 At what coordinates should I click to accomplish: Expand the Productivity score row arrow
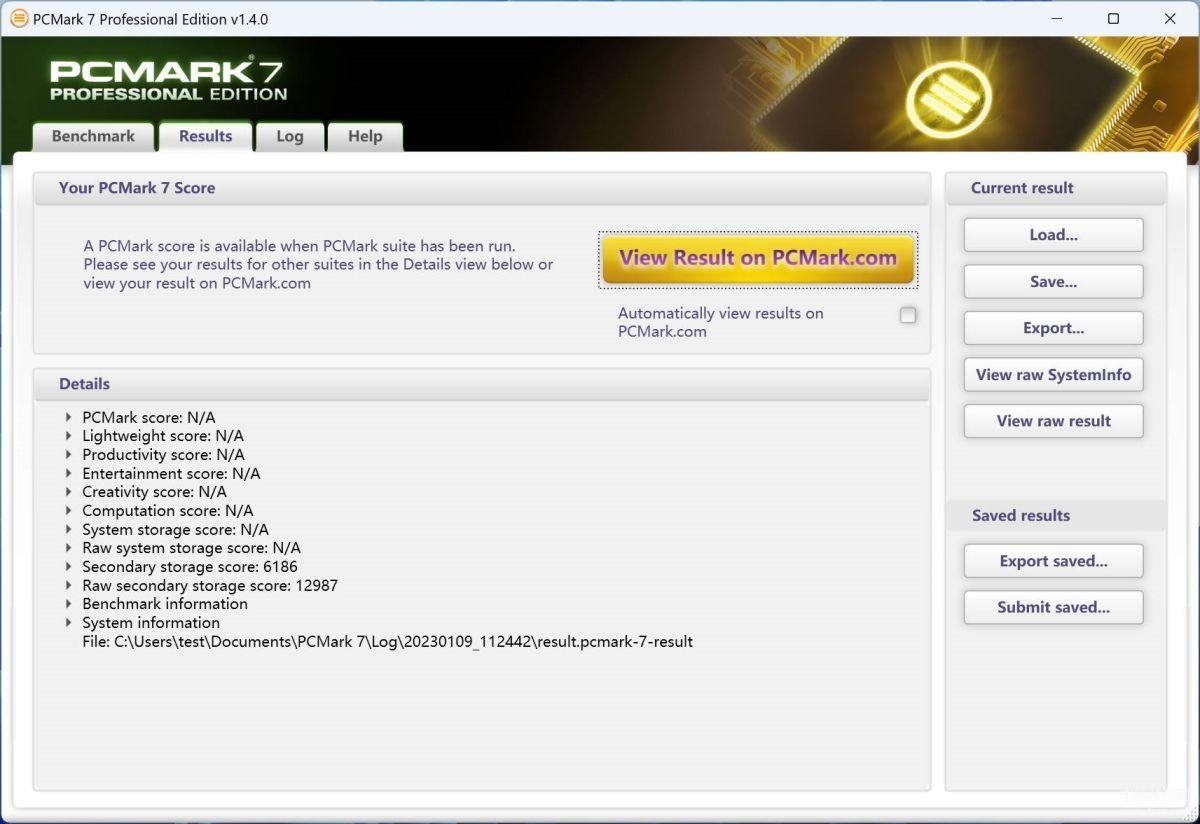68,454
